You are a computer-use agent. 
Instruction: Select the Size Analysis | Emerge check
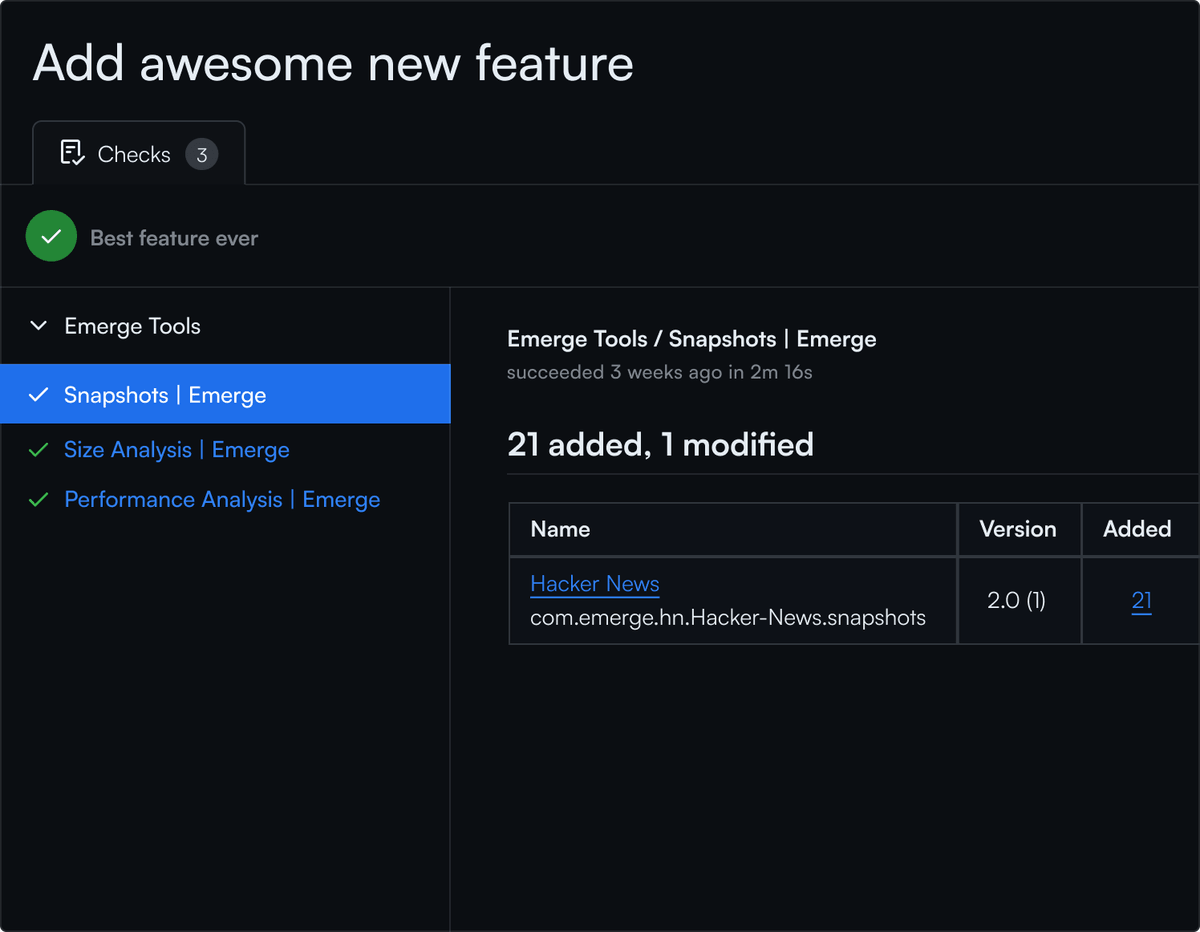pos(176,450)
